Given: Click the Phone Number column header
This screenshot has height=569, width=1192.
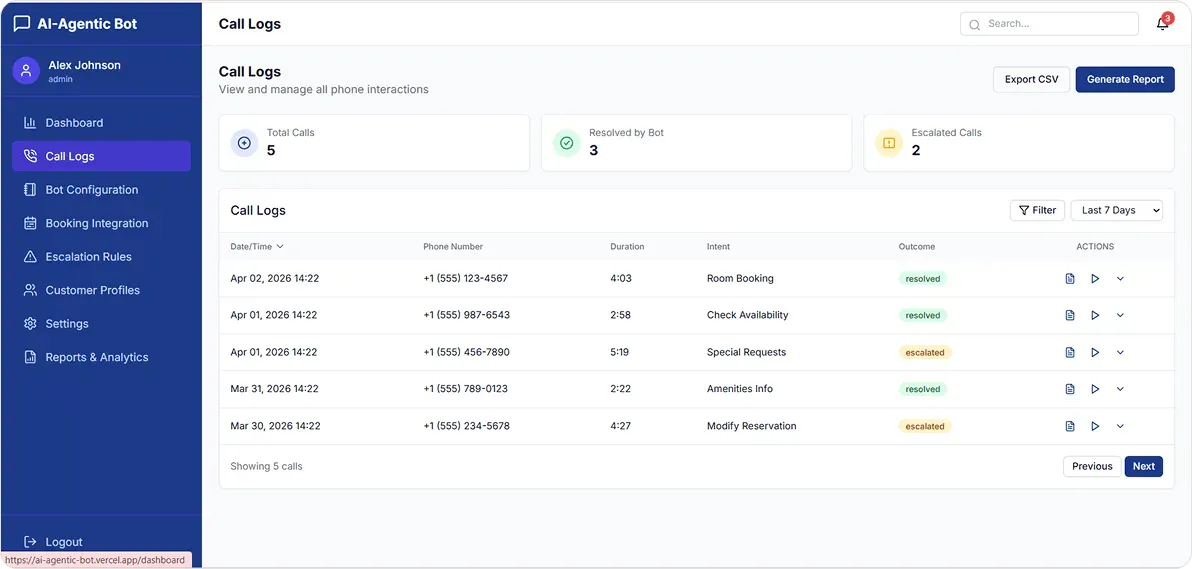Looking at the screenshot, I should 453,246.
